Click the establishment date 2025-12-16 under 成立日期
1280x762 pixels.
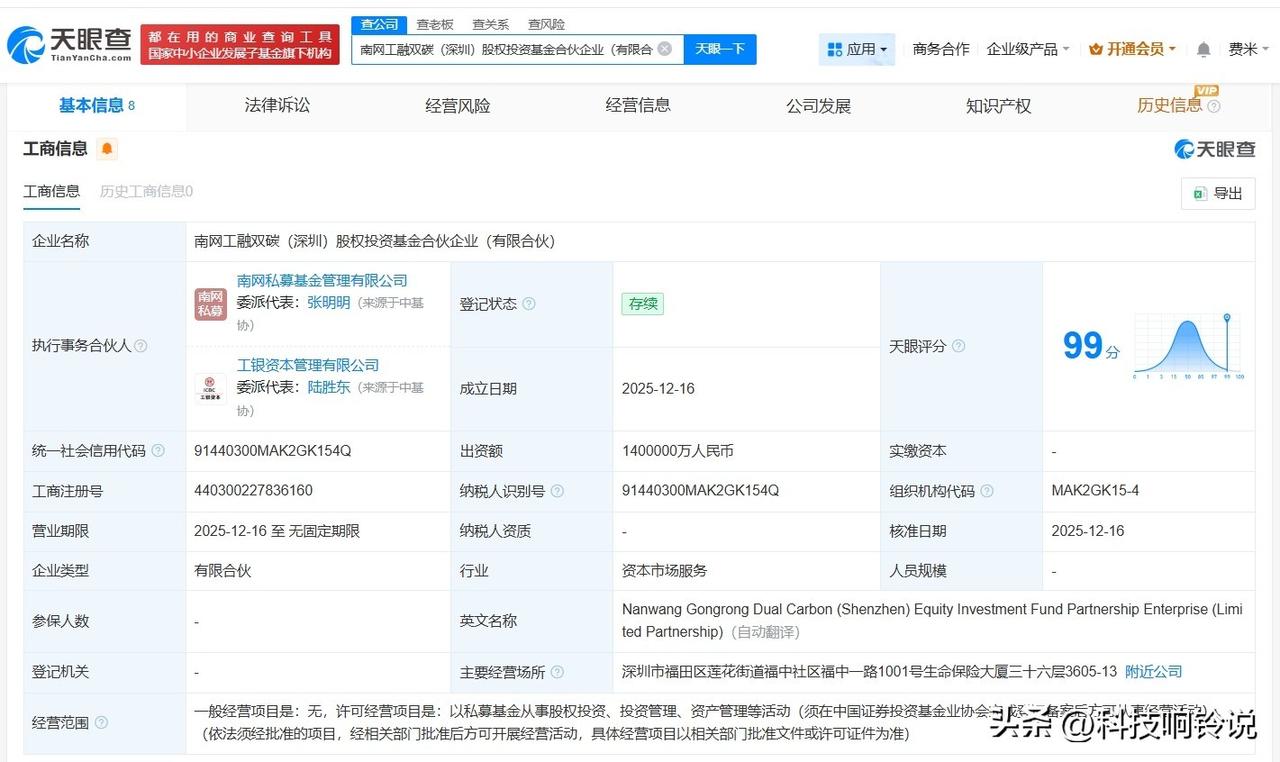click(x=658, y=389)
